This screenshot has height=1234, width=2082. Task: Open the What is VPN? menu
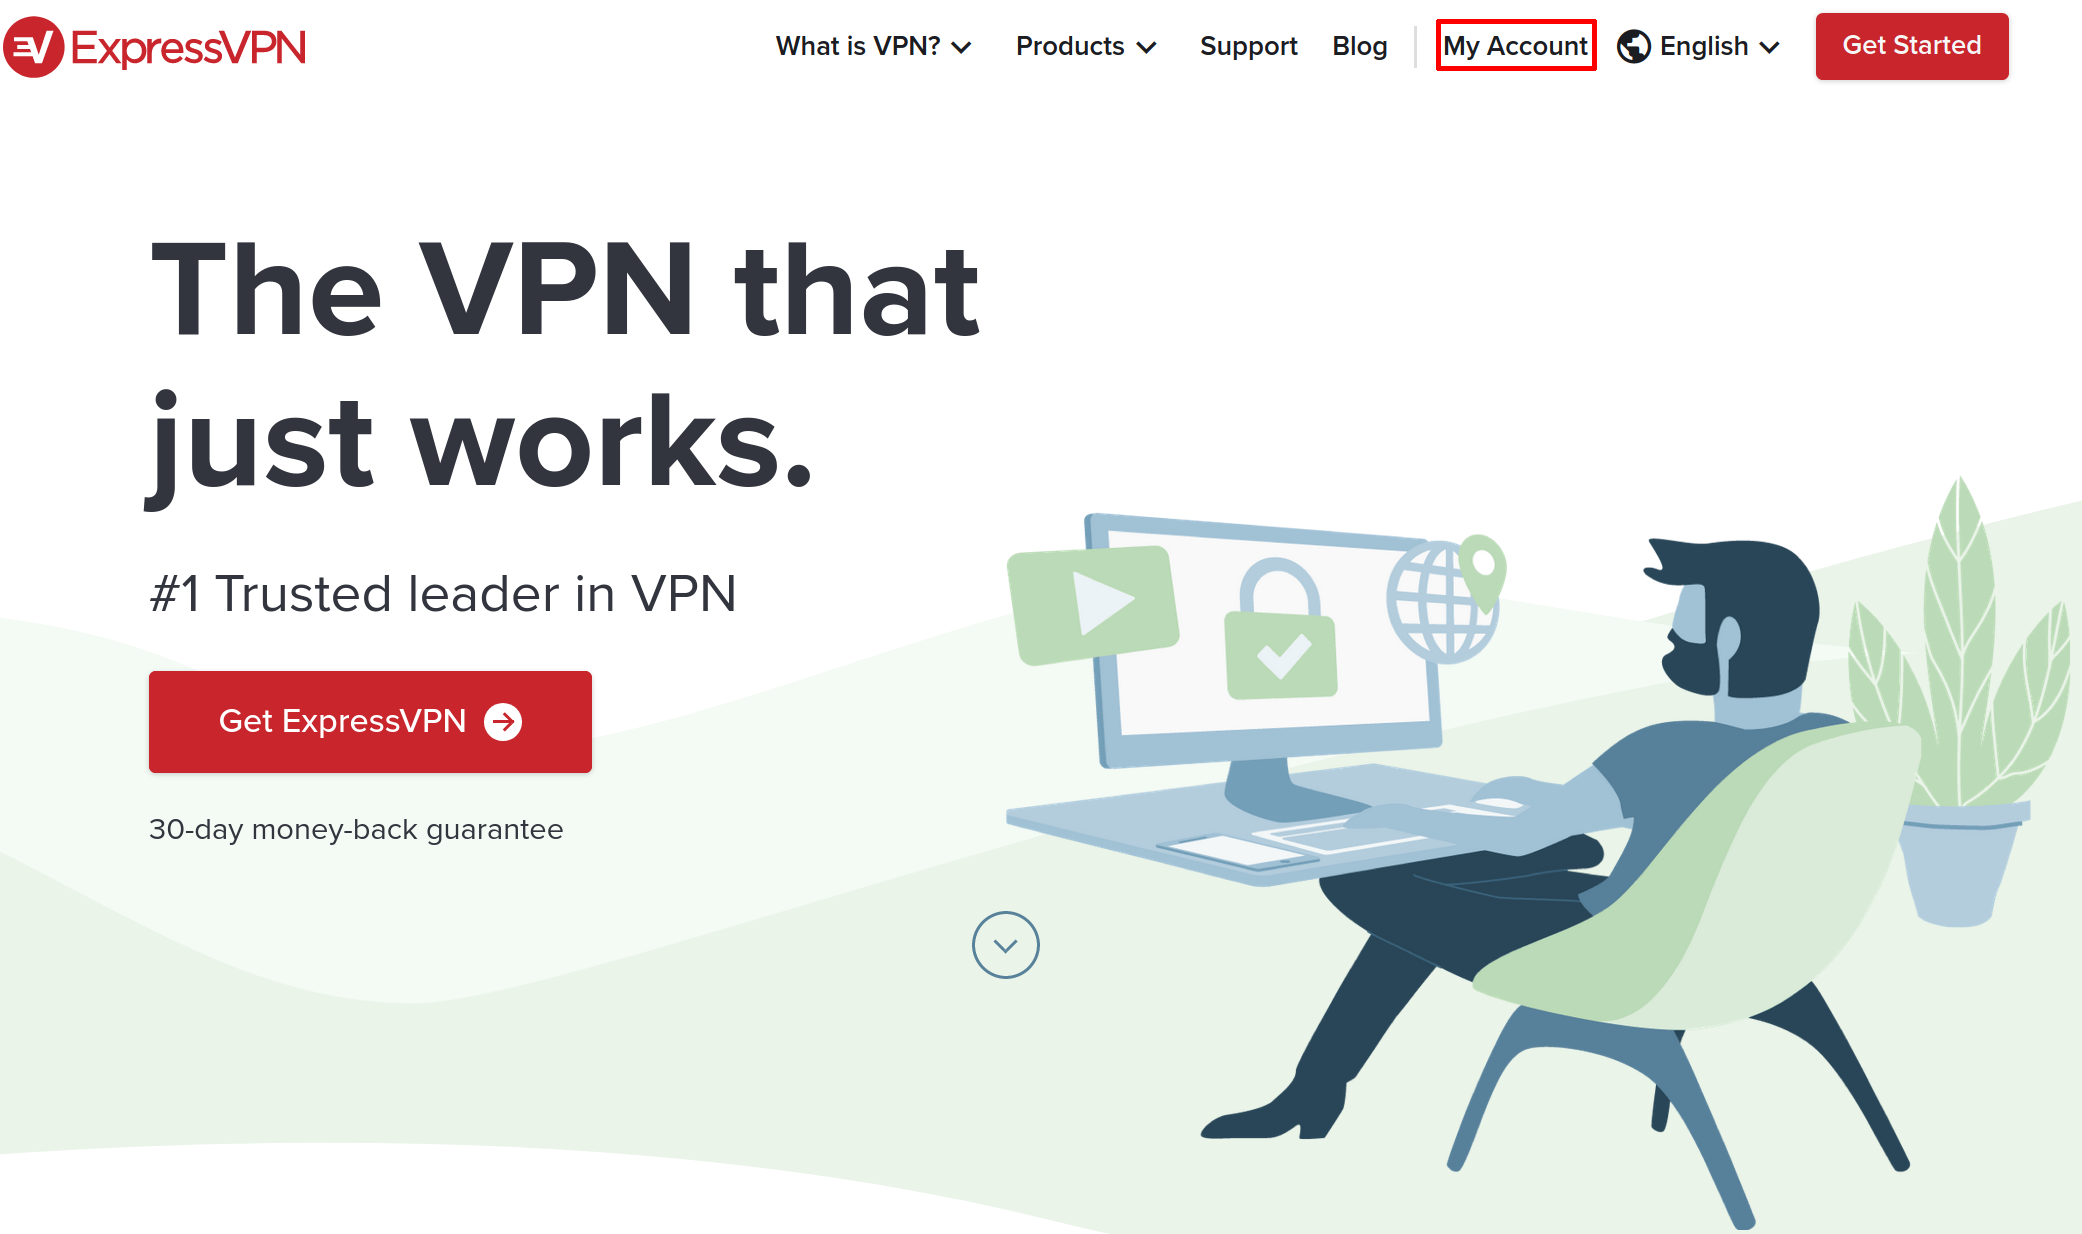873,46
